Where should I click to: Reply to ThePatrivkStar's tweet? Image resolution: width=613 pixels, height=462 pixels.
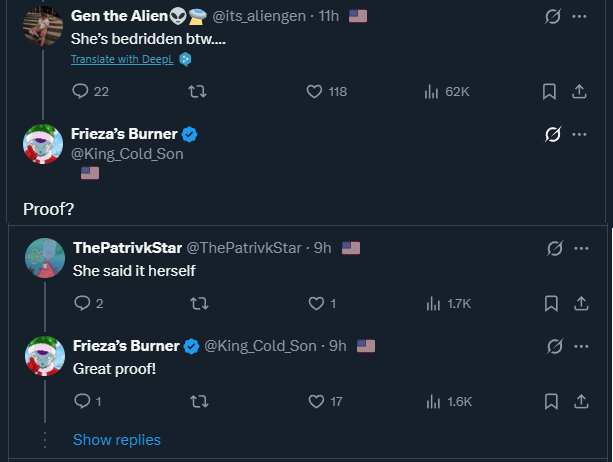click(82, 303)
